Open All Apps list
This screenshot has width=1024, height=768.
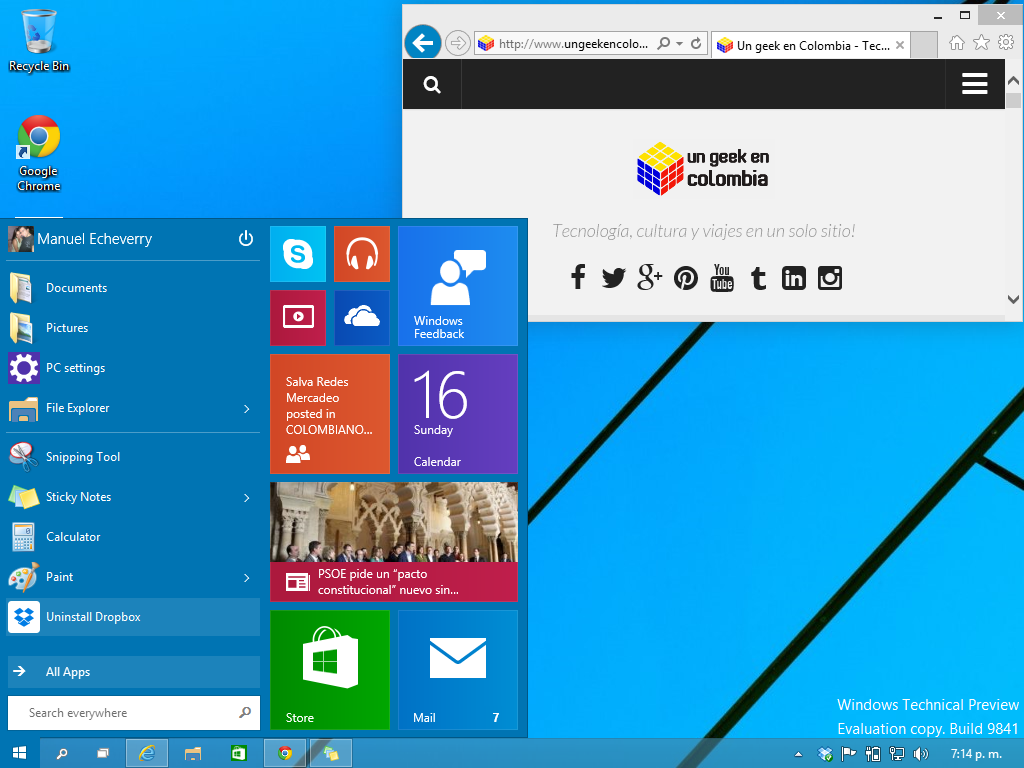(133, 671)
